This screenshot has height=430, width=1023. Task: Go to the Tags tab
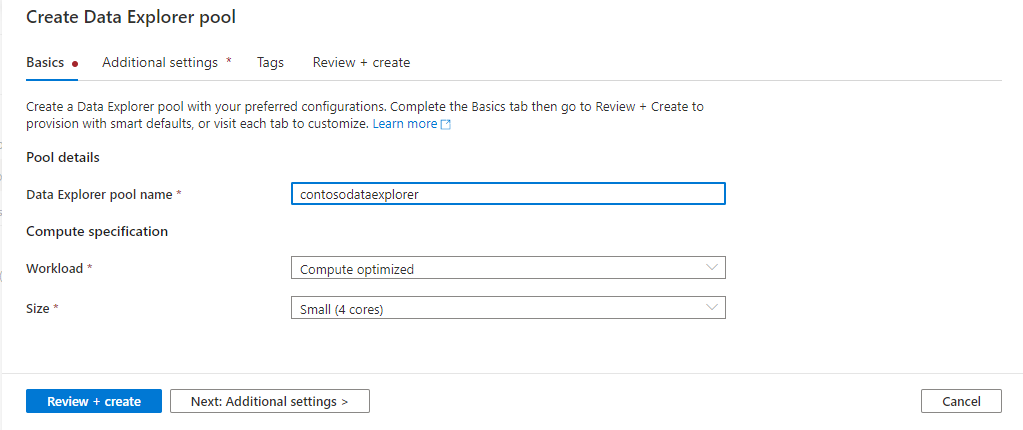[x=270, y=62]
